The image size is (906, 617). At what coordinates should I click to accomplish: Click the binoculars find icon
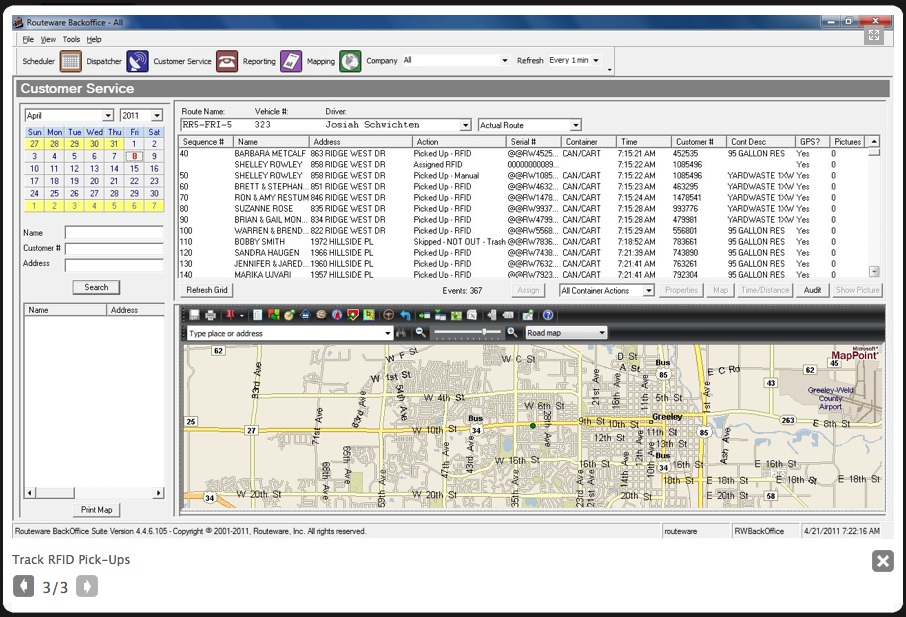(x=400, y=333)
